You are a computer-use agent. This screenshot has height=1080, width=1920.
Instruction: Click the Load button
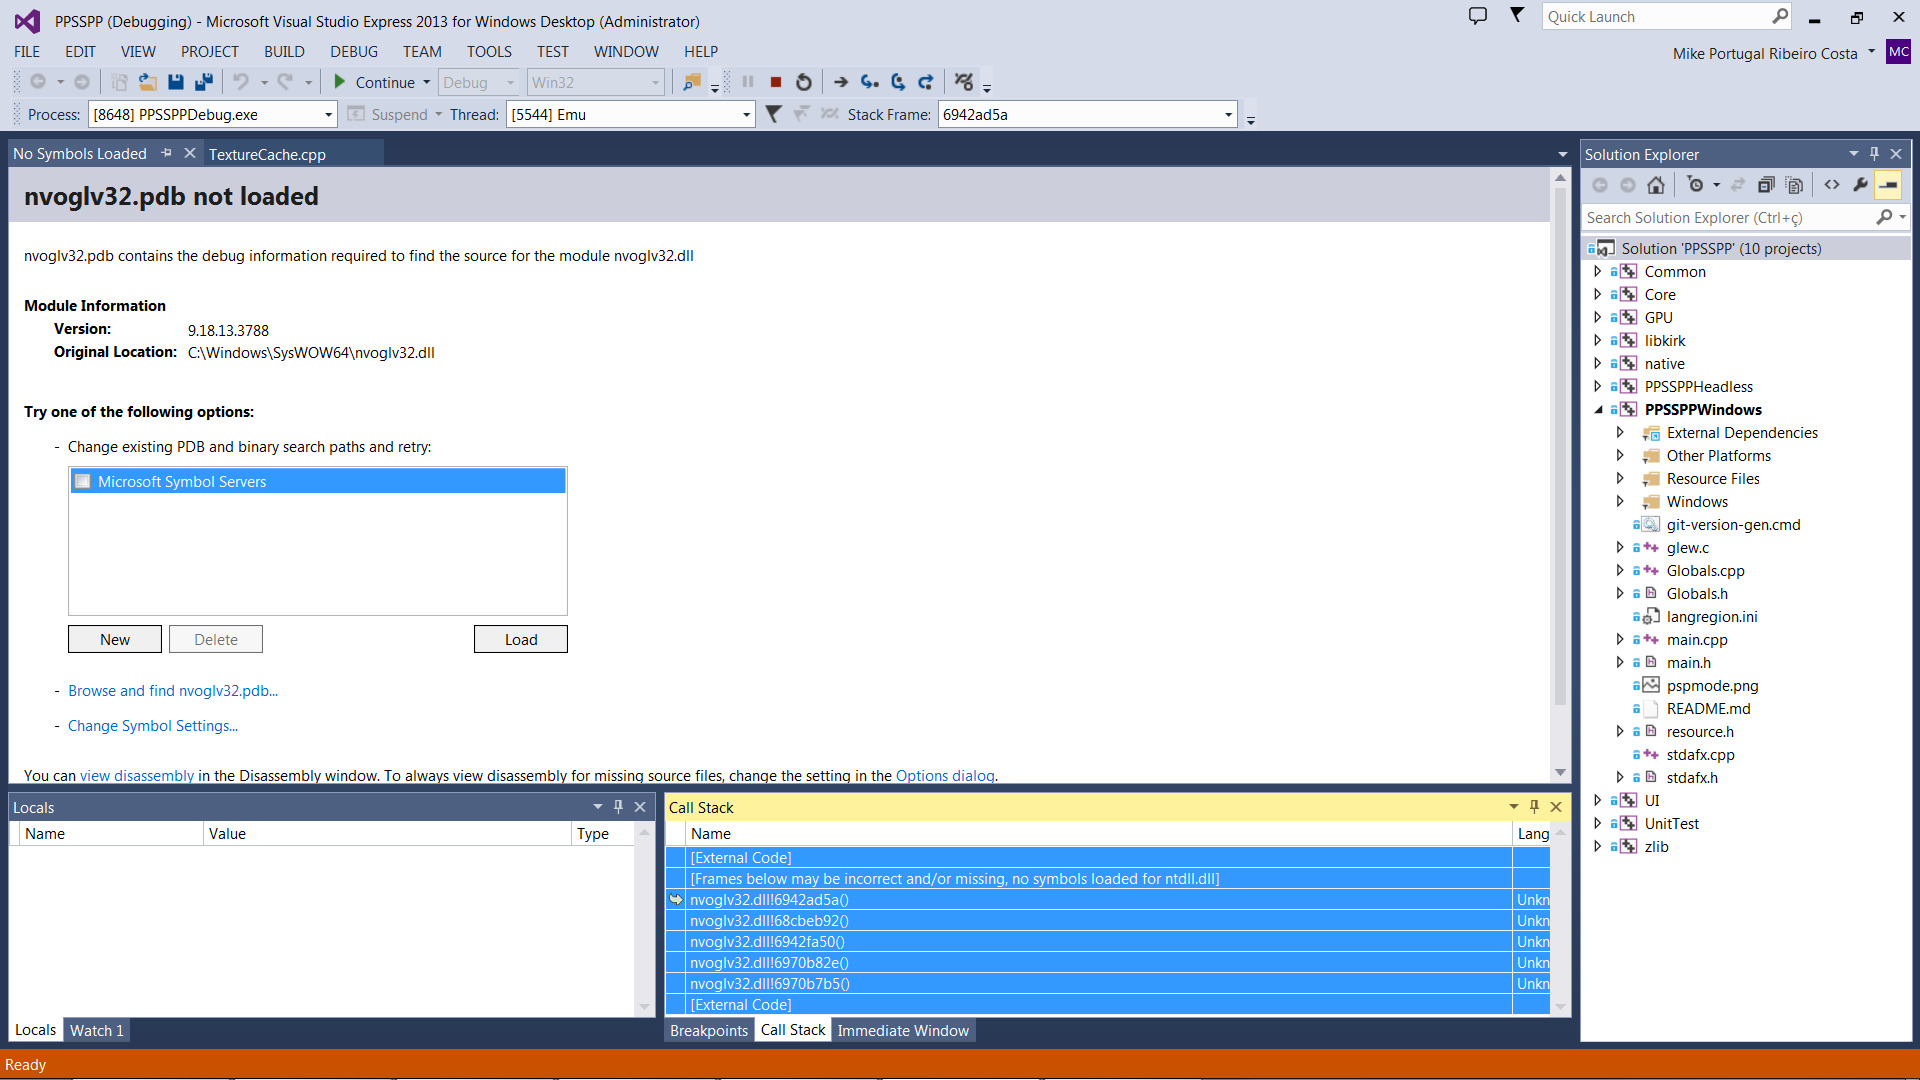pos(520,640)
